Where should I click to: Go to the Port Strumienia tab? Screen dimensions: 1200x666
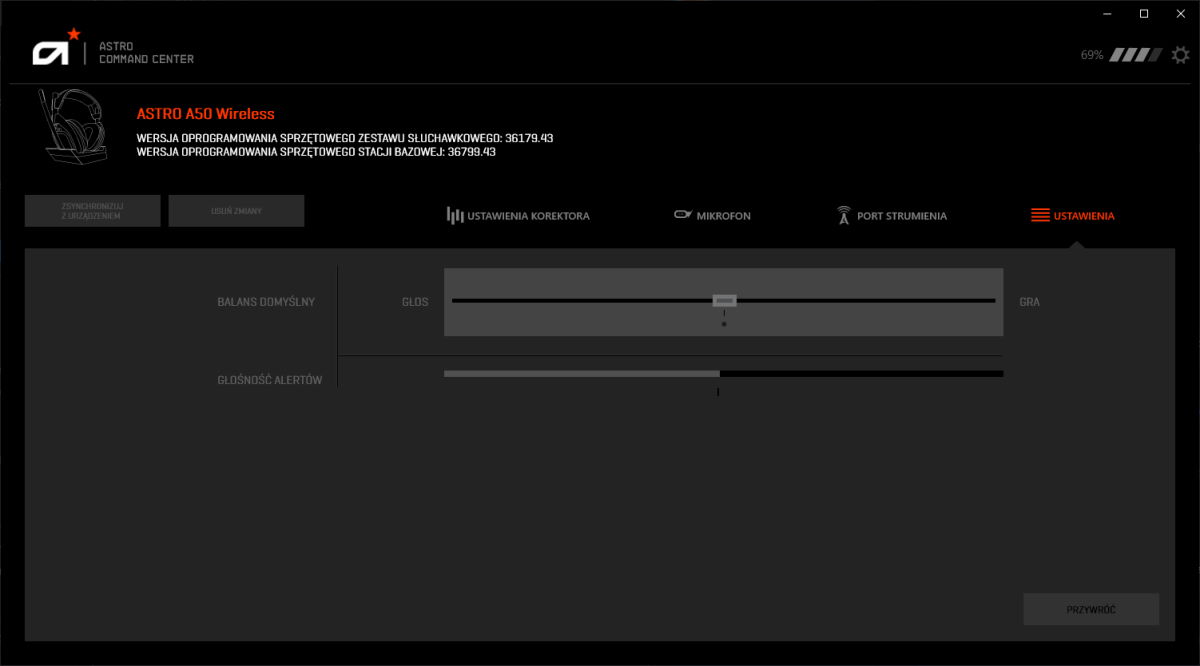901,216
